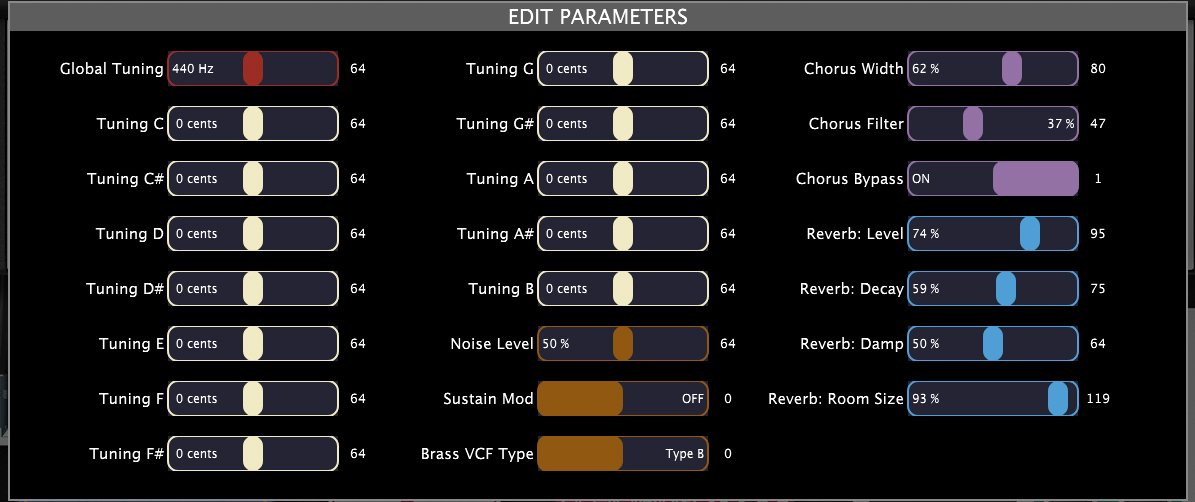Click the Tuning F# slider
The image size is (1195, 502).
point(253,454)
